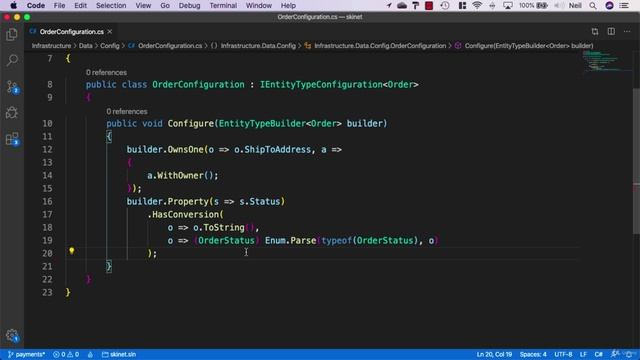This screenshot has height=360, width=640.
Task: Open the Code application menu
Action: (36, 5)
